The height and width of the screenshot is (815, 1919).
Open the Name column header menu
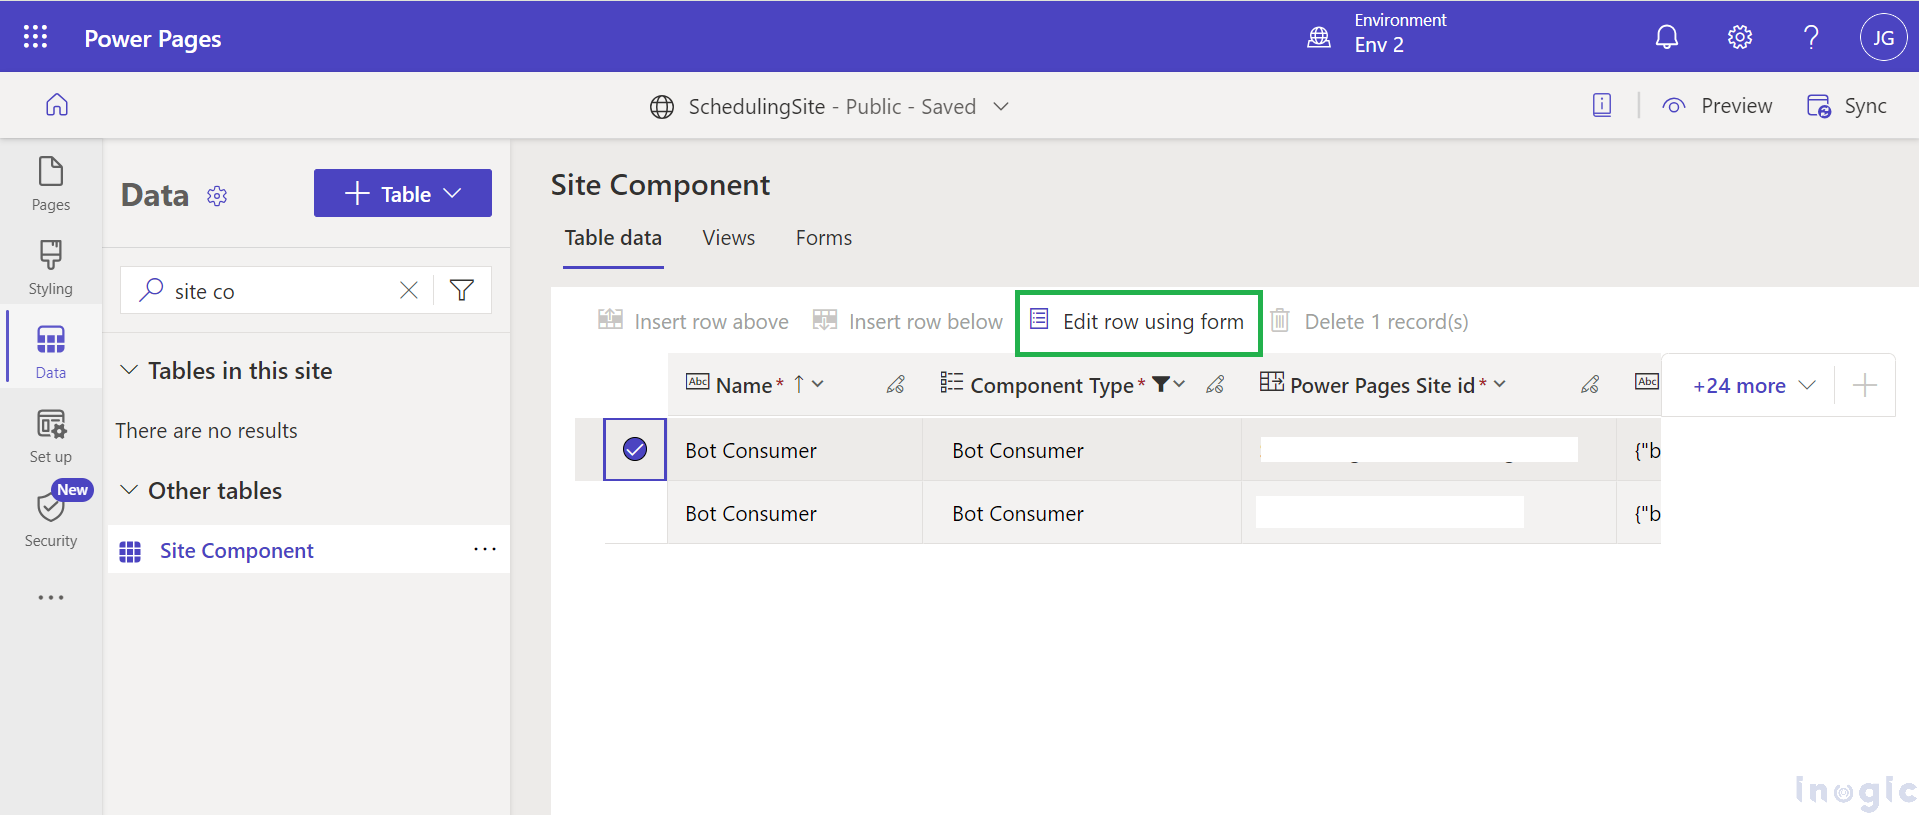point(818,385)
